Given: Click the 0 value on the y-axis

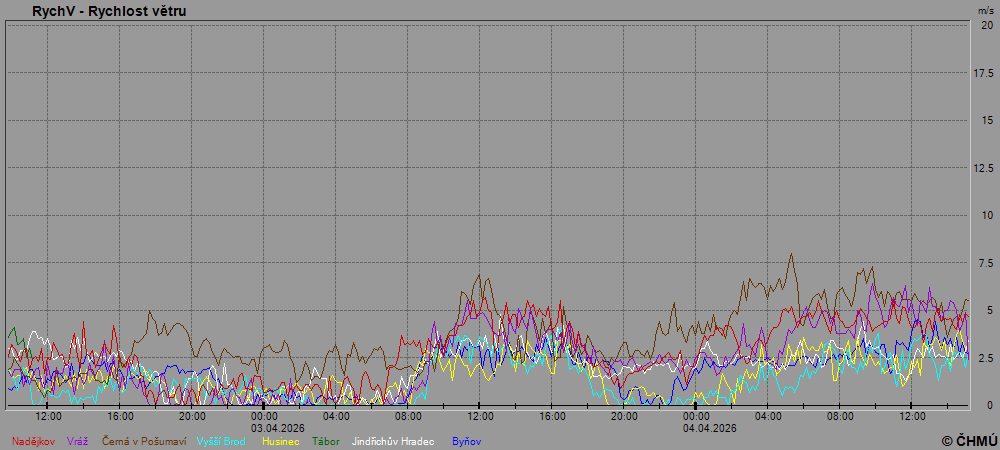Looking at the screenshot, I should [989, 405].
